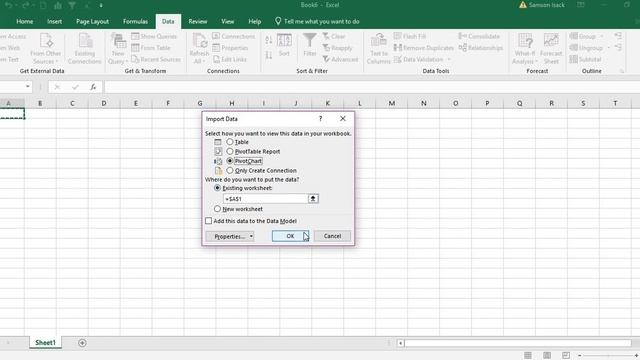Enable Add this data to Data Model

[x=209, y=221]
